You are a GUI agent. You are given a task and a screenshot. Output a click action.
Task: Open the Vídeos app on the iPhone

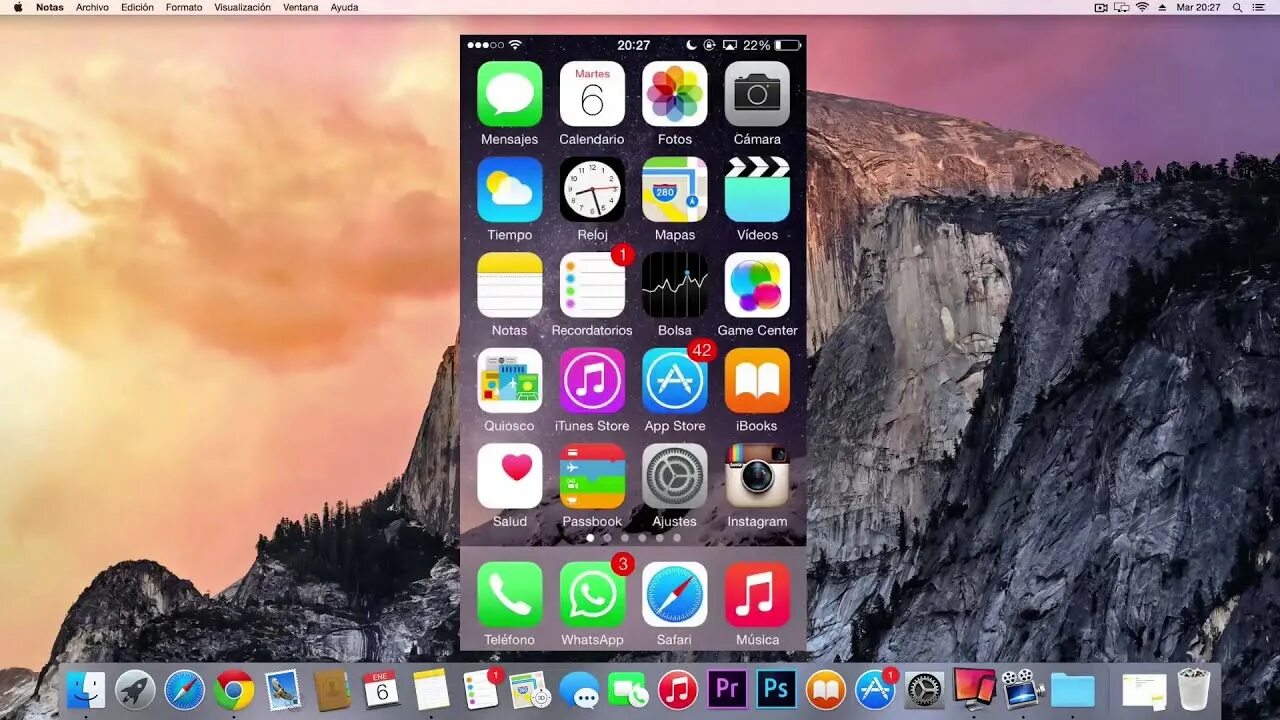click(757, 189)
